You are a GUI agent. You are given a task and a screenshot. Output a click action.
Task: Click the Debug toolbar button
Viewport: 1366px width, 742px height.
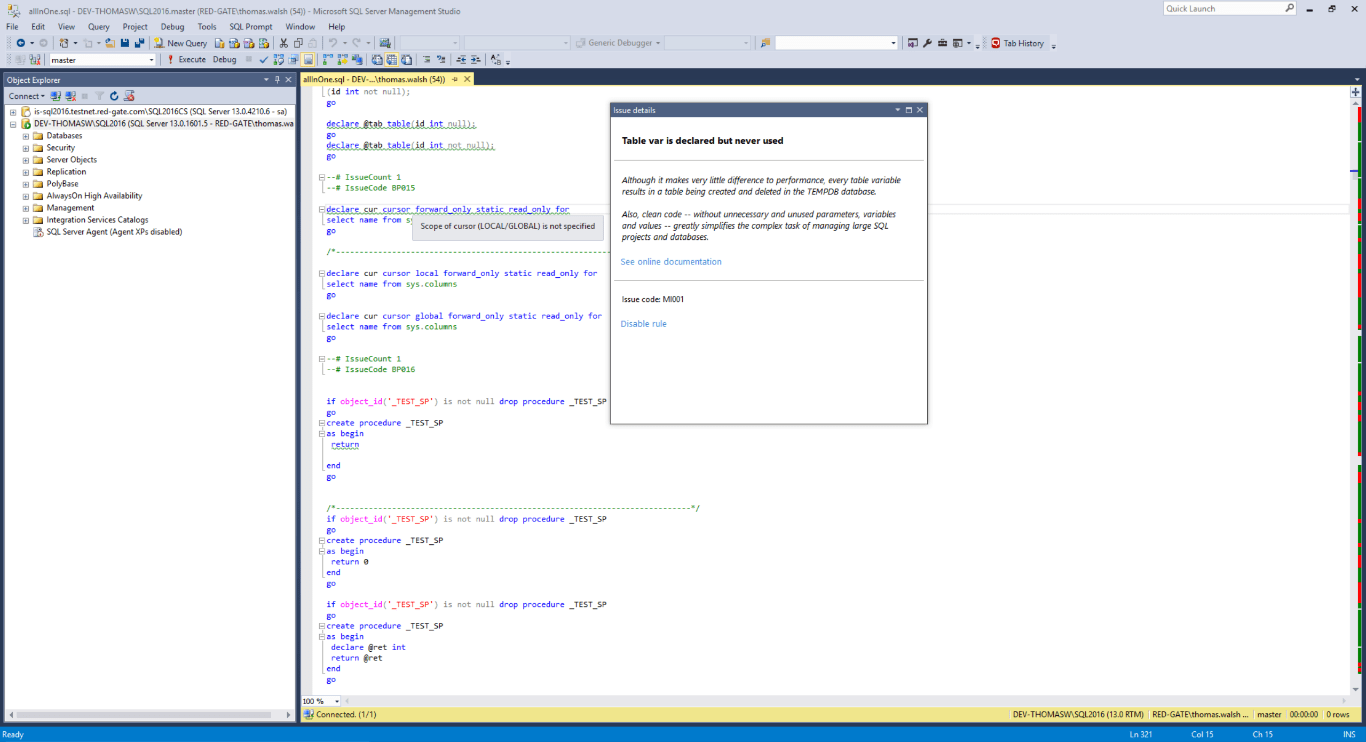click(225, 59)
